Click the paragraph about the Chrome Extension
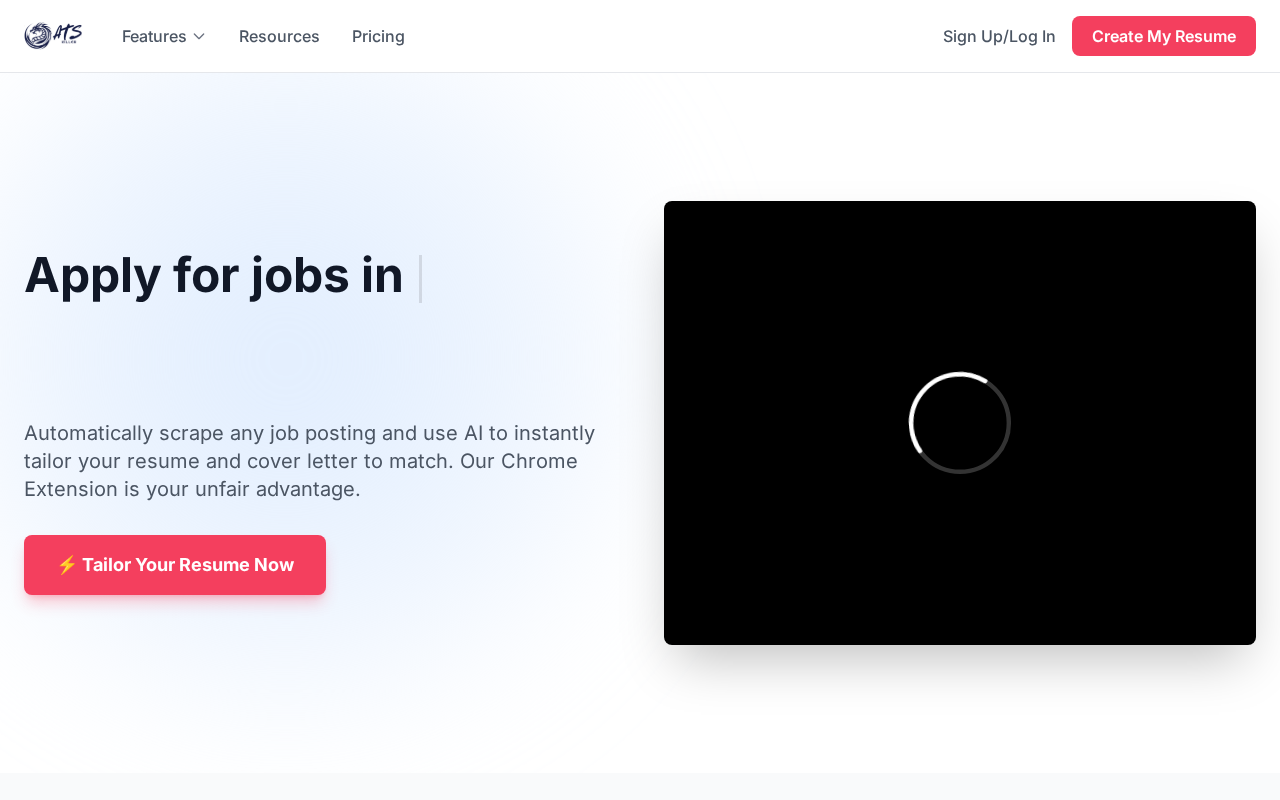The image size is (1280, 800). tap(310, 461)
